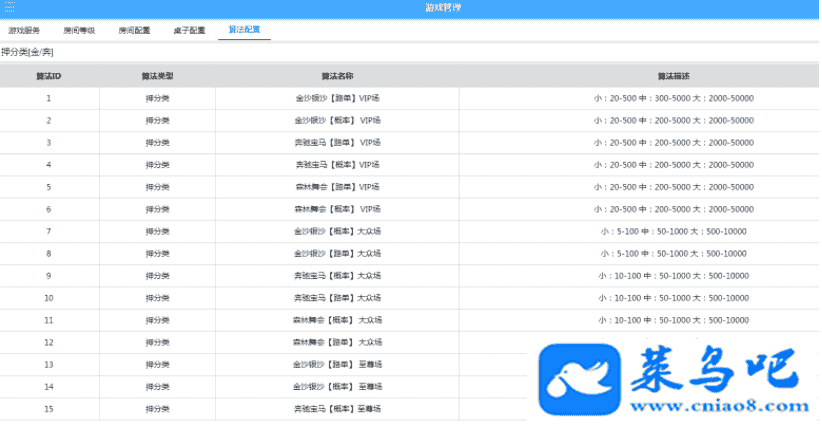Switch to the 游戏服务 tab
Viewport: 822px width, 427px height.
[x=24, y=30]
